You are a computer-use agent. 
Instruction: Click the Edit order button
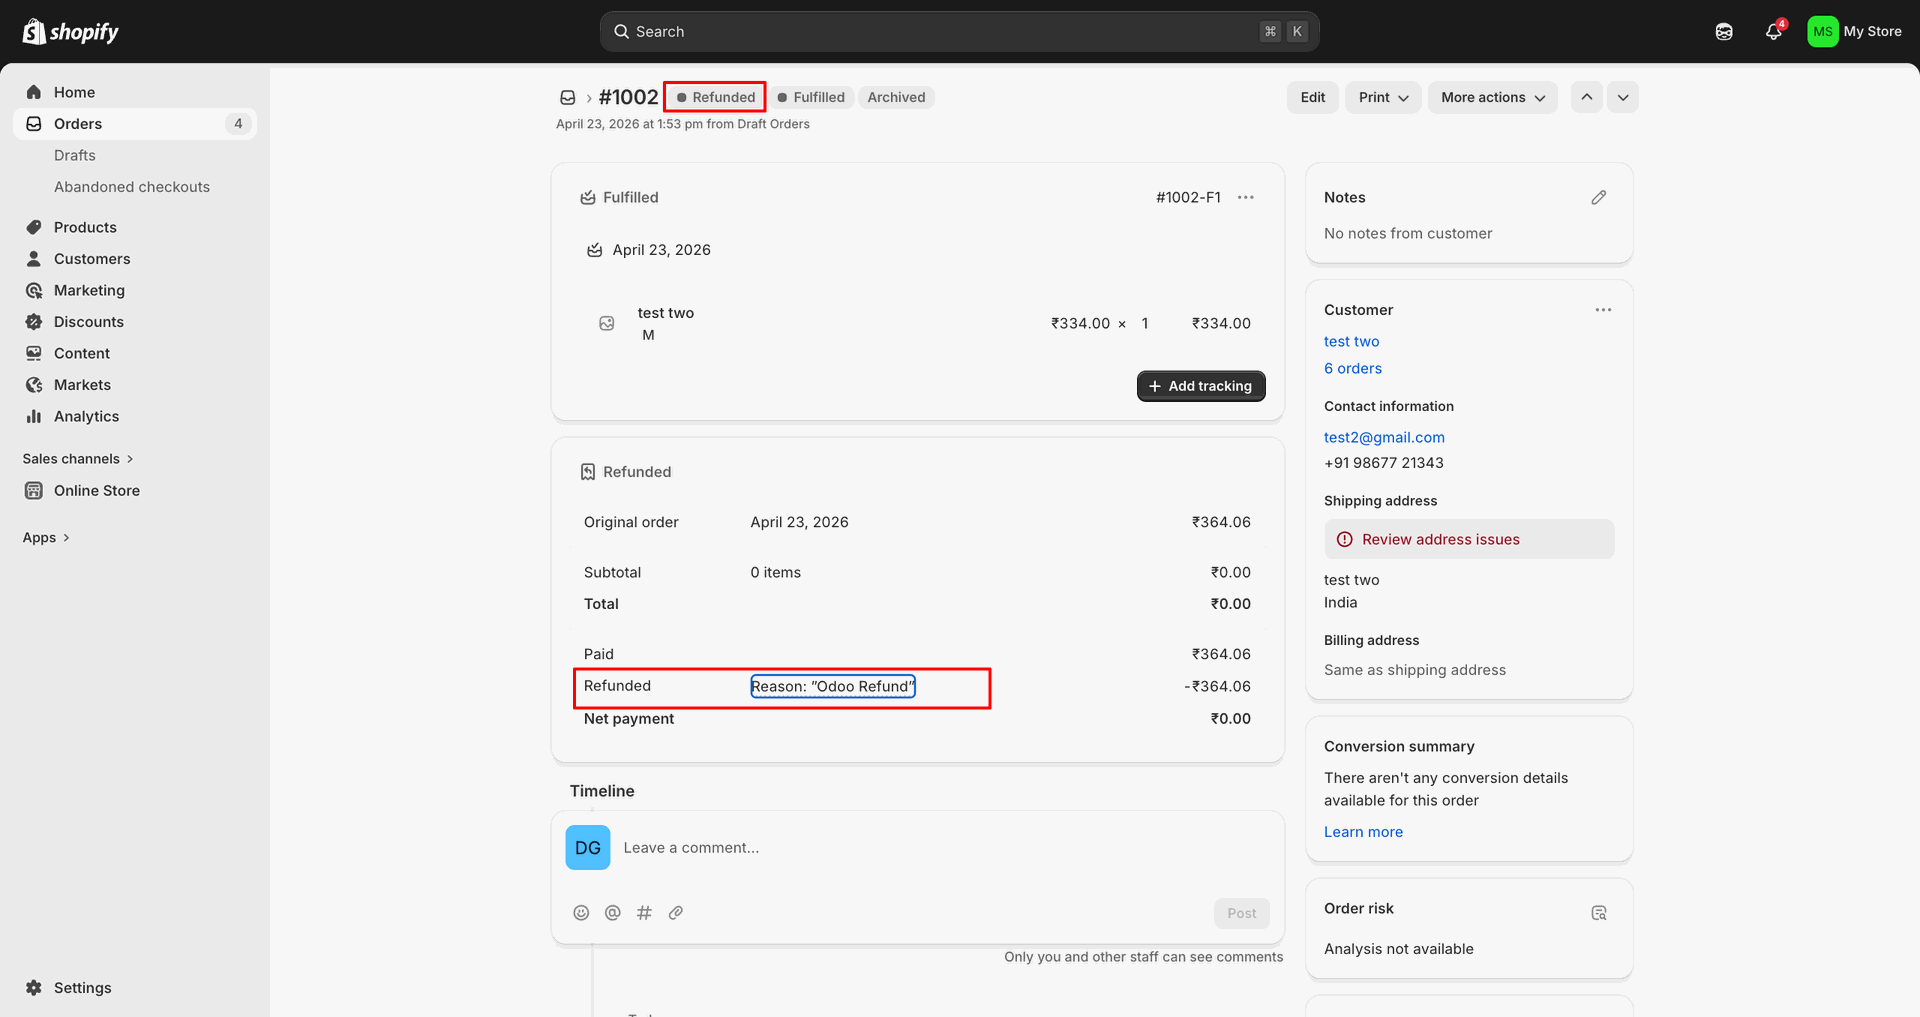[x=1313, y=97]
